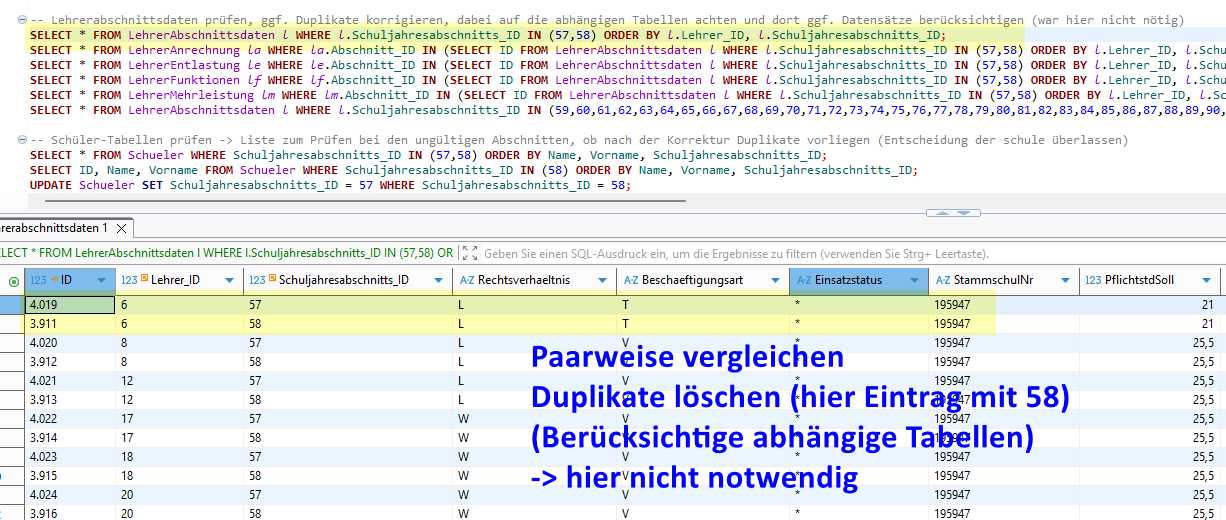Open the StammschulNr column filter dropdown arrow
Image resolution: width=1226 pixels, height=520 pixels.
tap(1066, 281)
